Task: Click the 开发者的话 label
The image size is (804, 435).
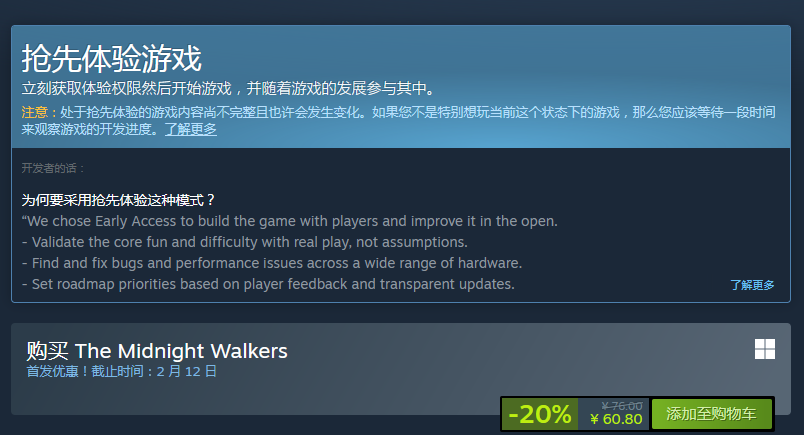Action: 53,168
